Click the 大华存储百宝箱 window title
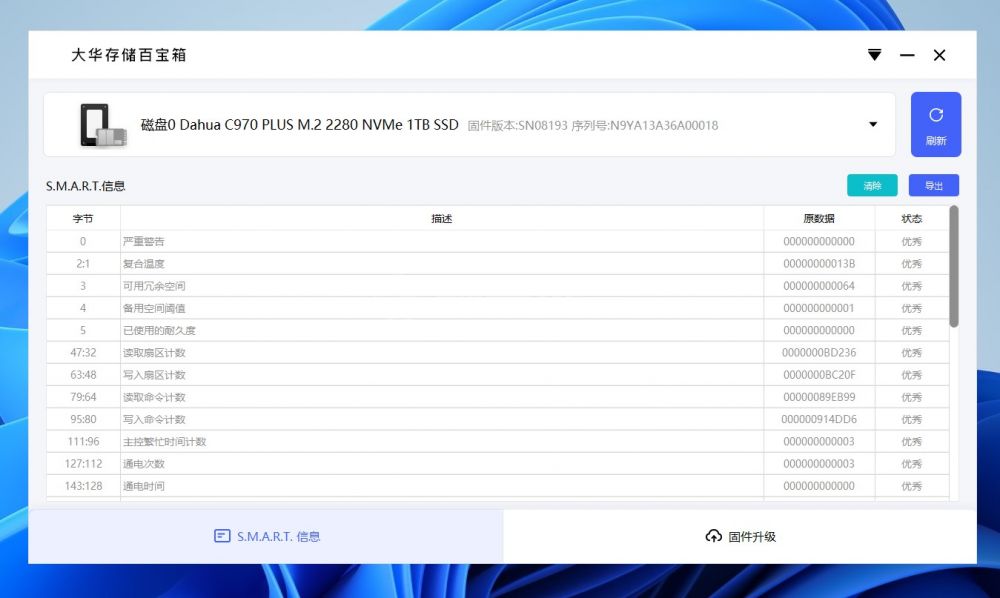This screenshot has width=1000, height=598. pos(129,55)
